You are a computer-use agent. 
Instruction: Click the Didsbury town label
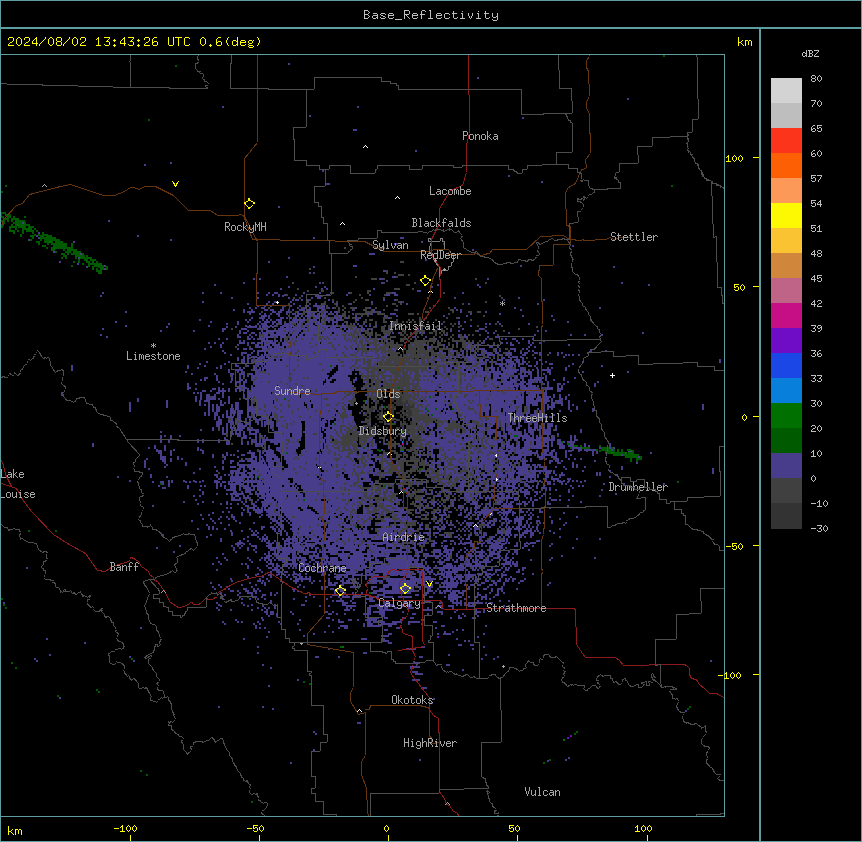pos(383,431)
